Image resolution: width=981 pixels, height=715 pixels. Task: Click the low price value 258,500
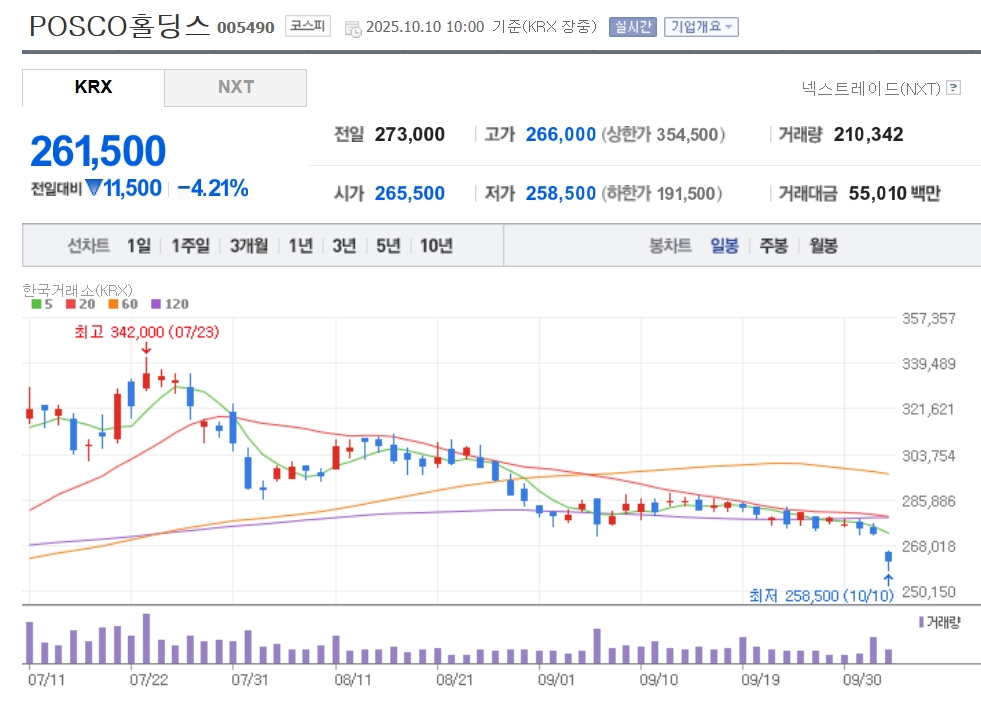pos(561,193)
